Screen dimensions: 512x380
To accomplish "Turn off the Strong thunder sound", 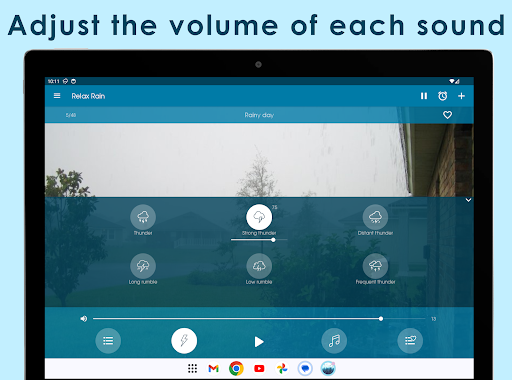I will (x=259, y=217).
